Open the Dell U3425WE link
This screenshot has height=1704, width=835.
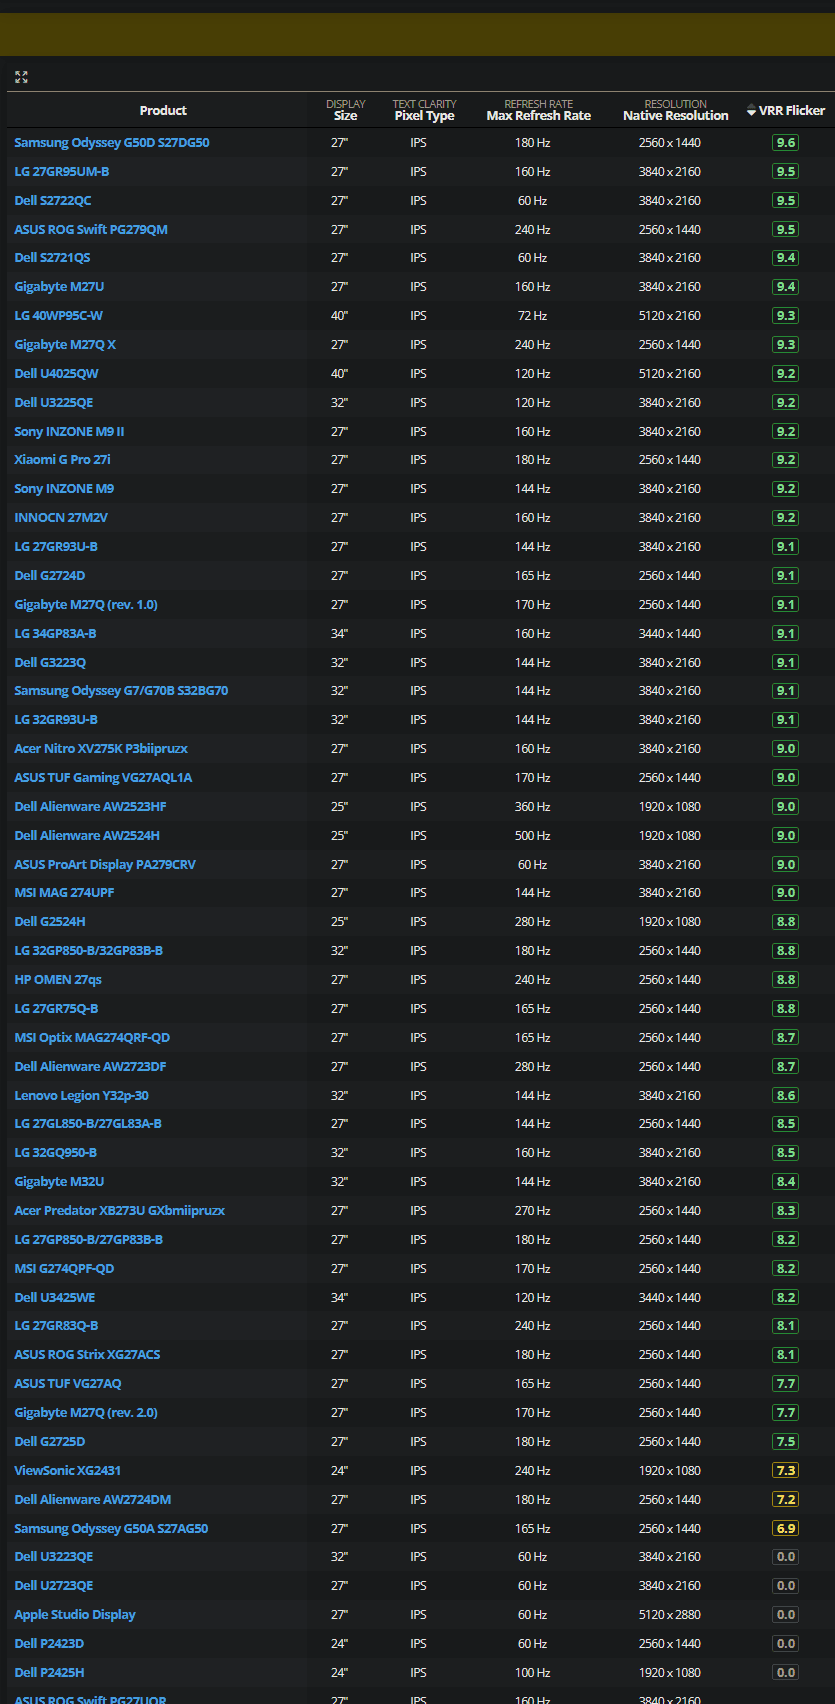tap(55, 1298)
